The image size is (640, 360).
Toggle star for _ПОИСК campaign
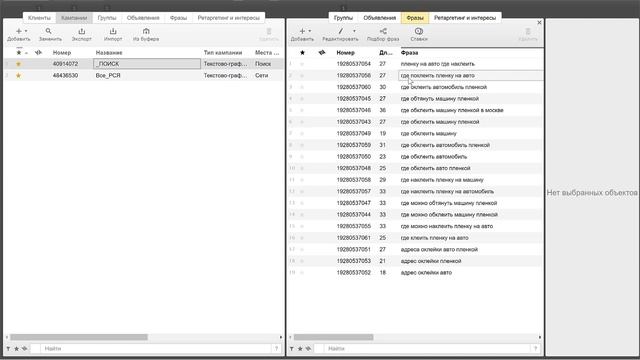(18, 64)
